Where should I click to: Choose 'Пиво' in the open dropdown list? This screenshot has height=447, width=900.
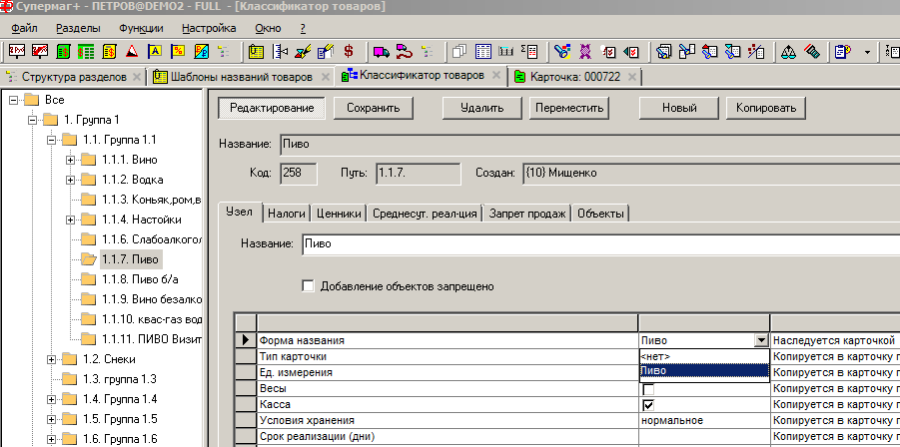coord(704,371)
